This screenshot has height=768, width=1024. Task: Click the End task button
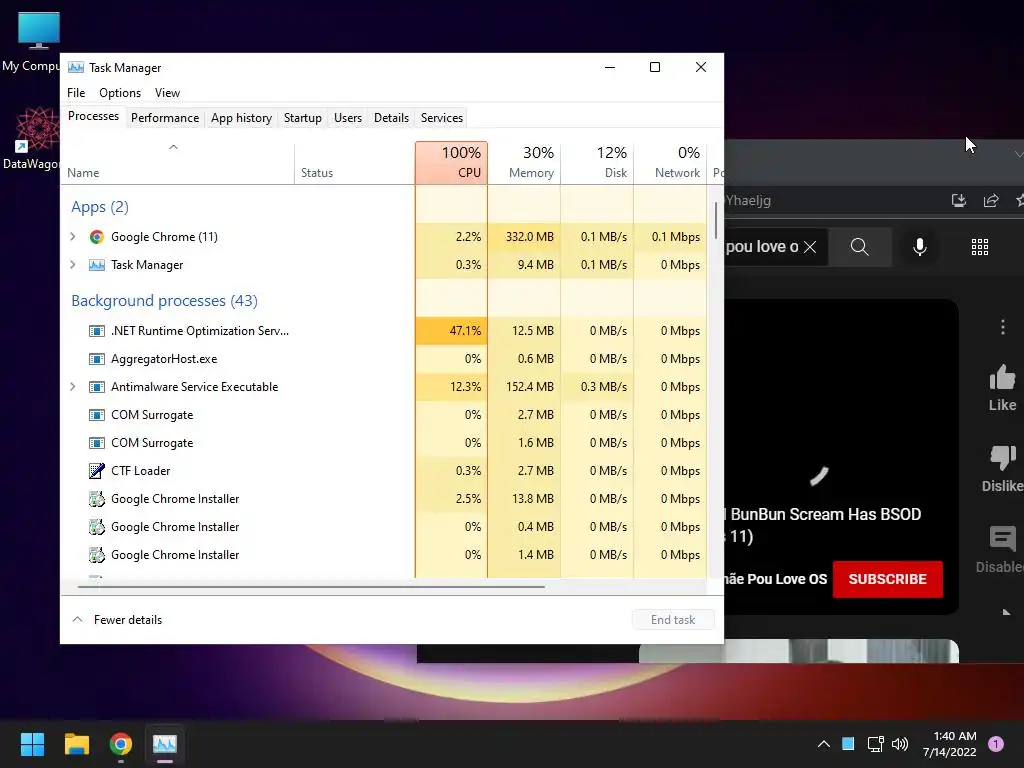click(x=673, y=620)
